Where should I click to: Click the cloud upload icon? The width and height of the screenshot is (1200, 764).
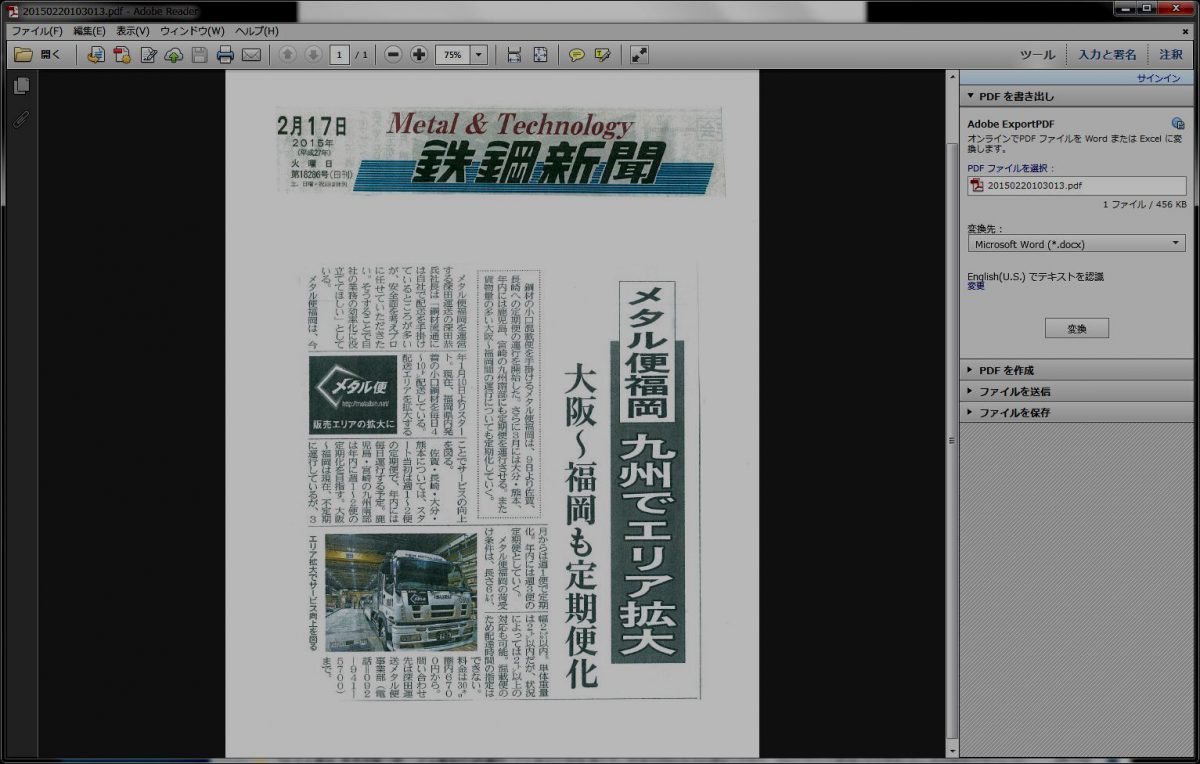tap(174, 55)
